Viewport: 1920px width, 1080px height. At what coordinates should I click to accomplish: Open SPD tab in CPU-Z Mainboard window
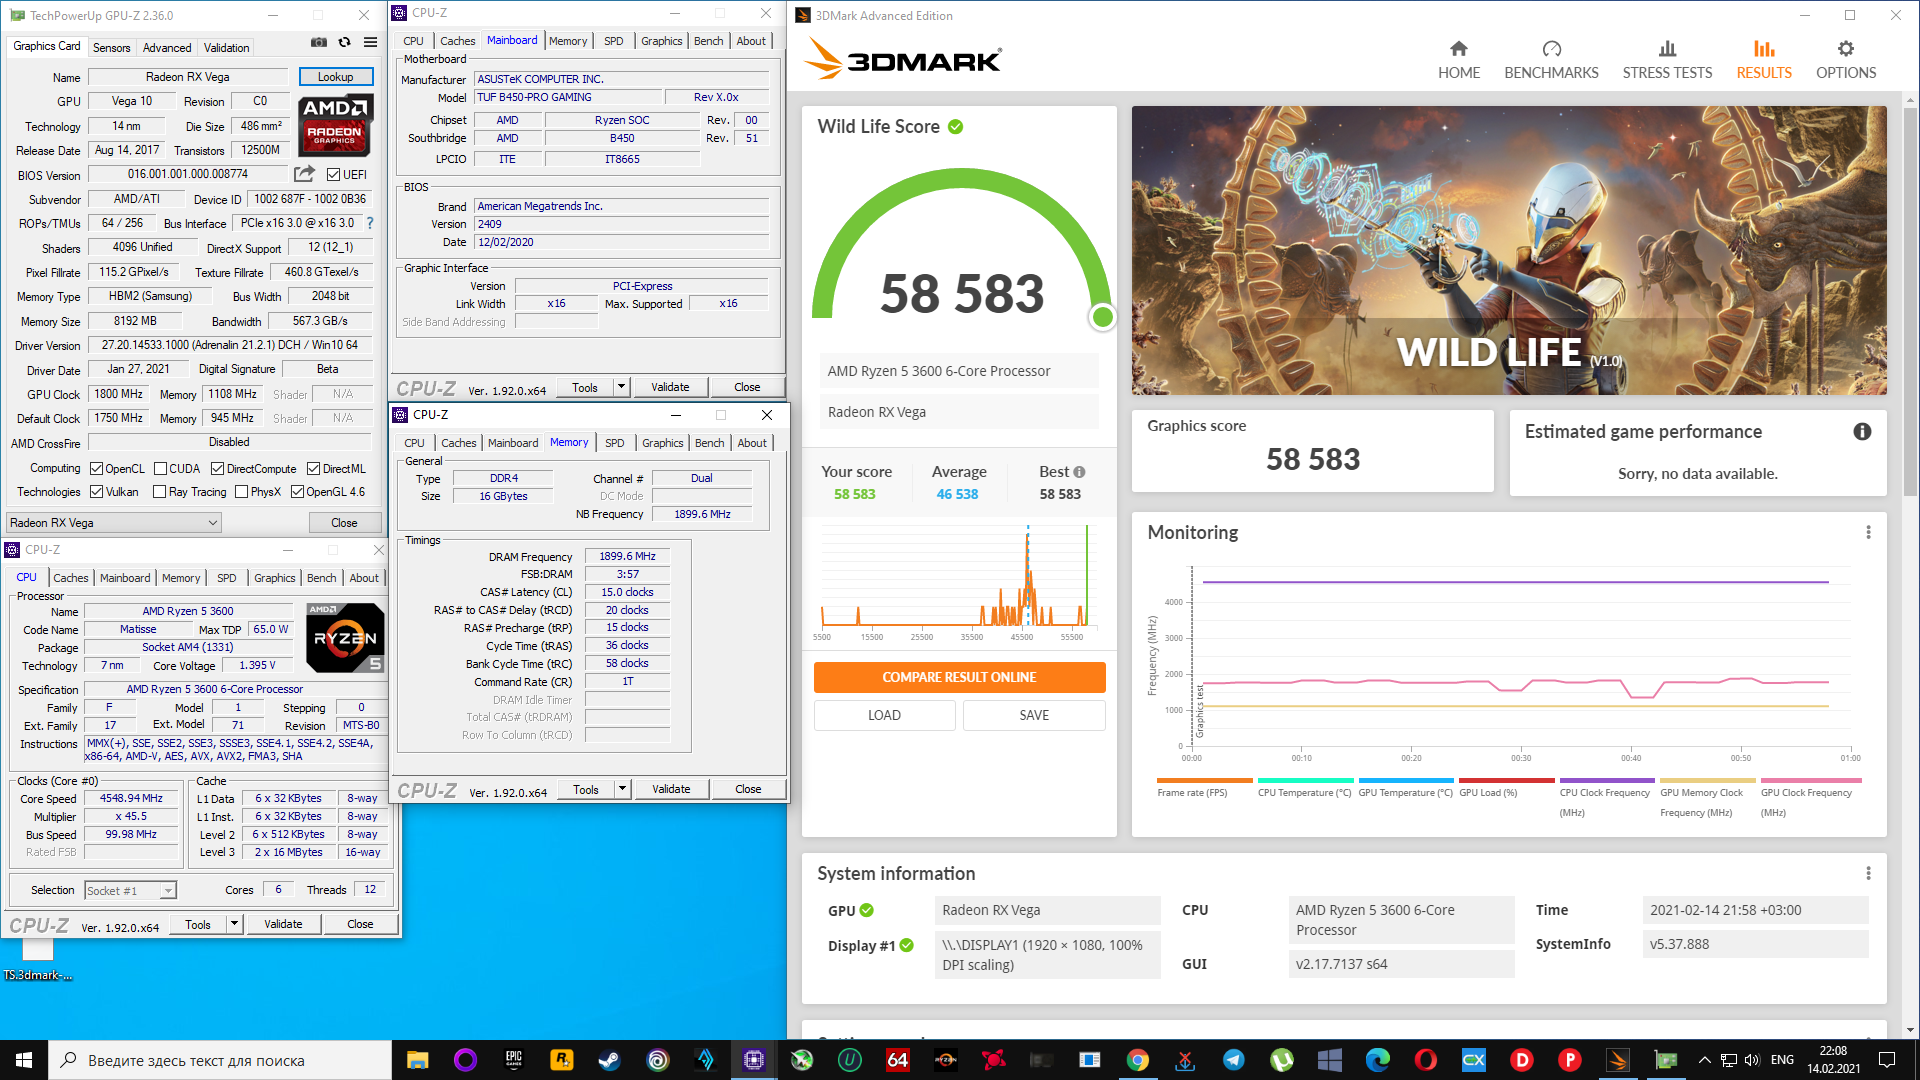tap(614, 41)
